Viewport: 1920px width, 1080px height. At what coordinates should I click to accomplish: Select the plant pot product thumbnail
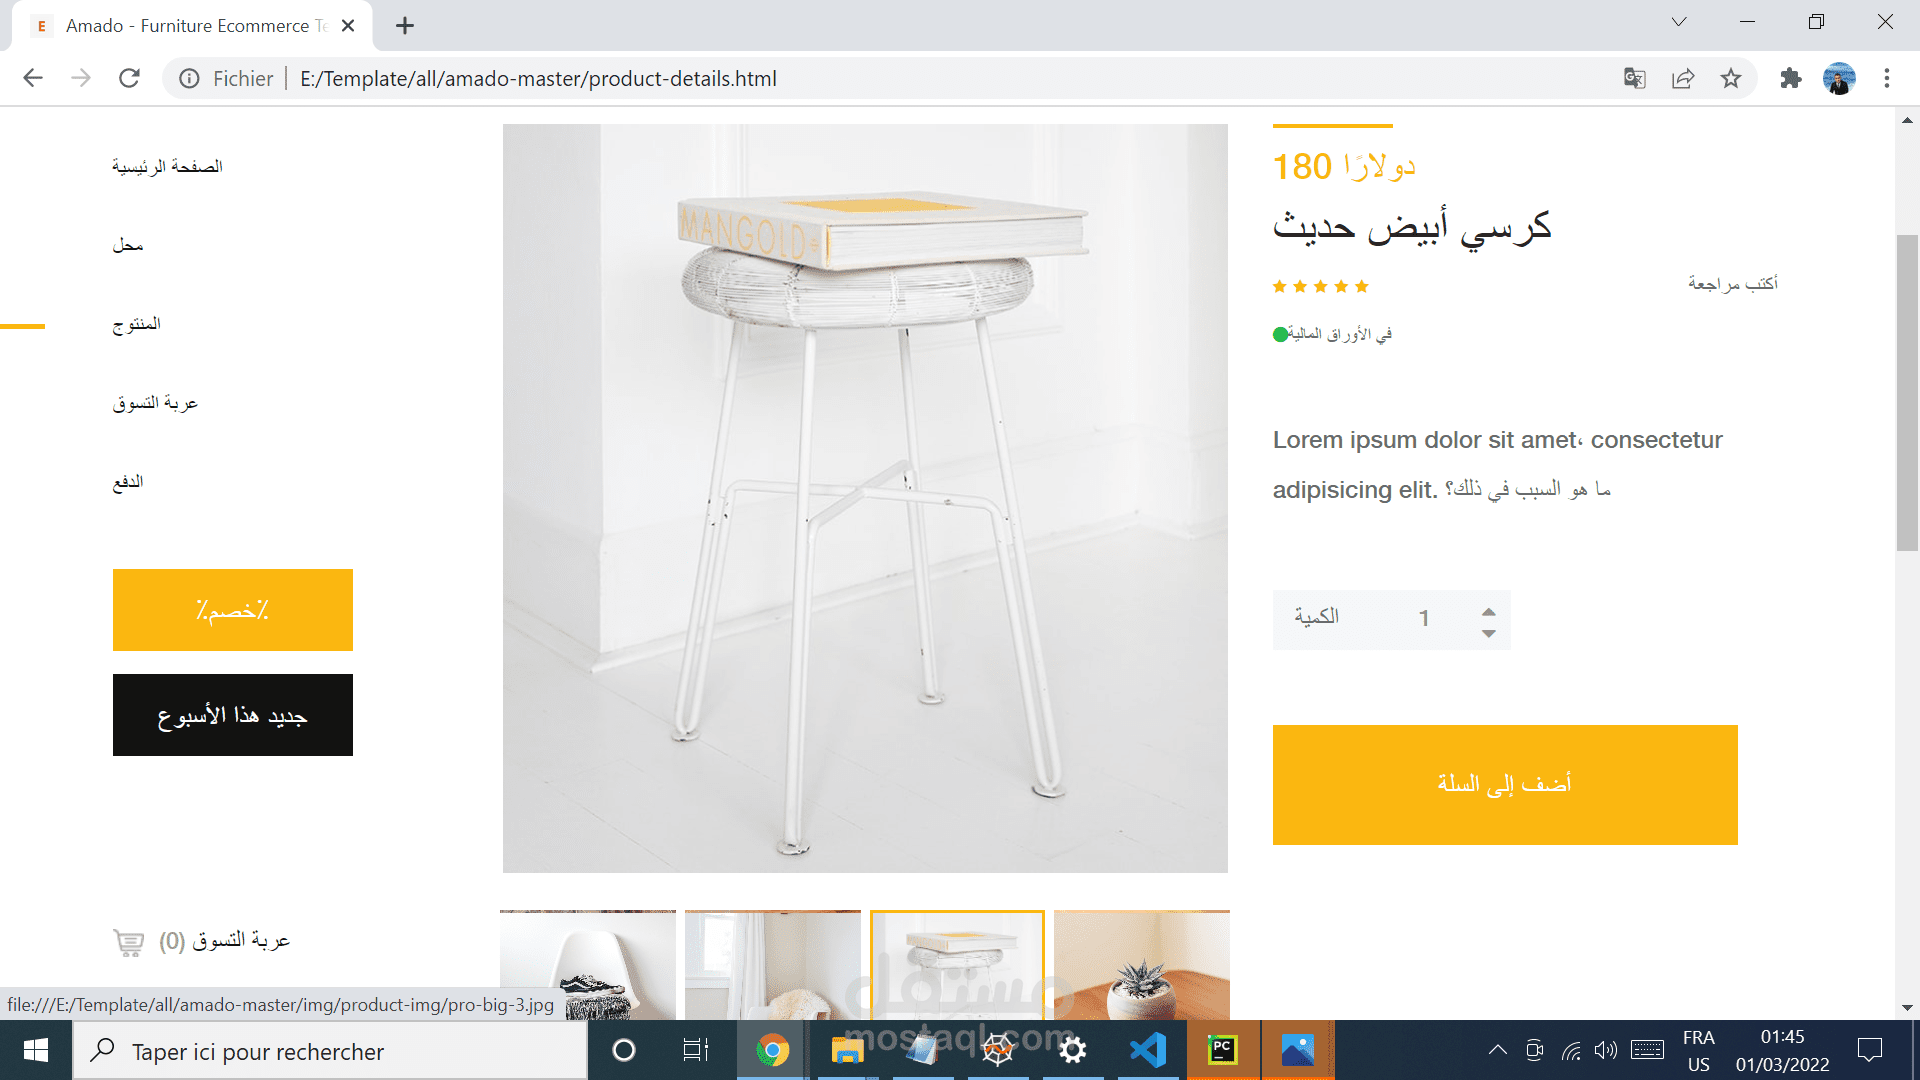pos(1142,965)
